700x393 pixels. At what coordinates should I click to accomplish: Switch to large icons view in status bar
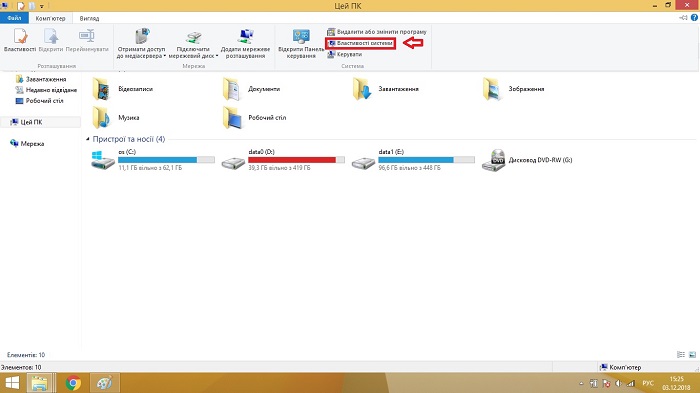692,355
